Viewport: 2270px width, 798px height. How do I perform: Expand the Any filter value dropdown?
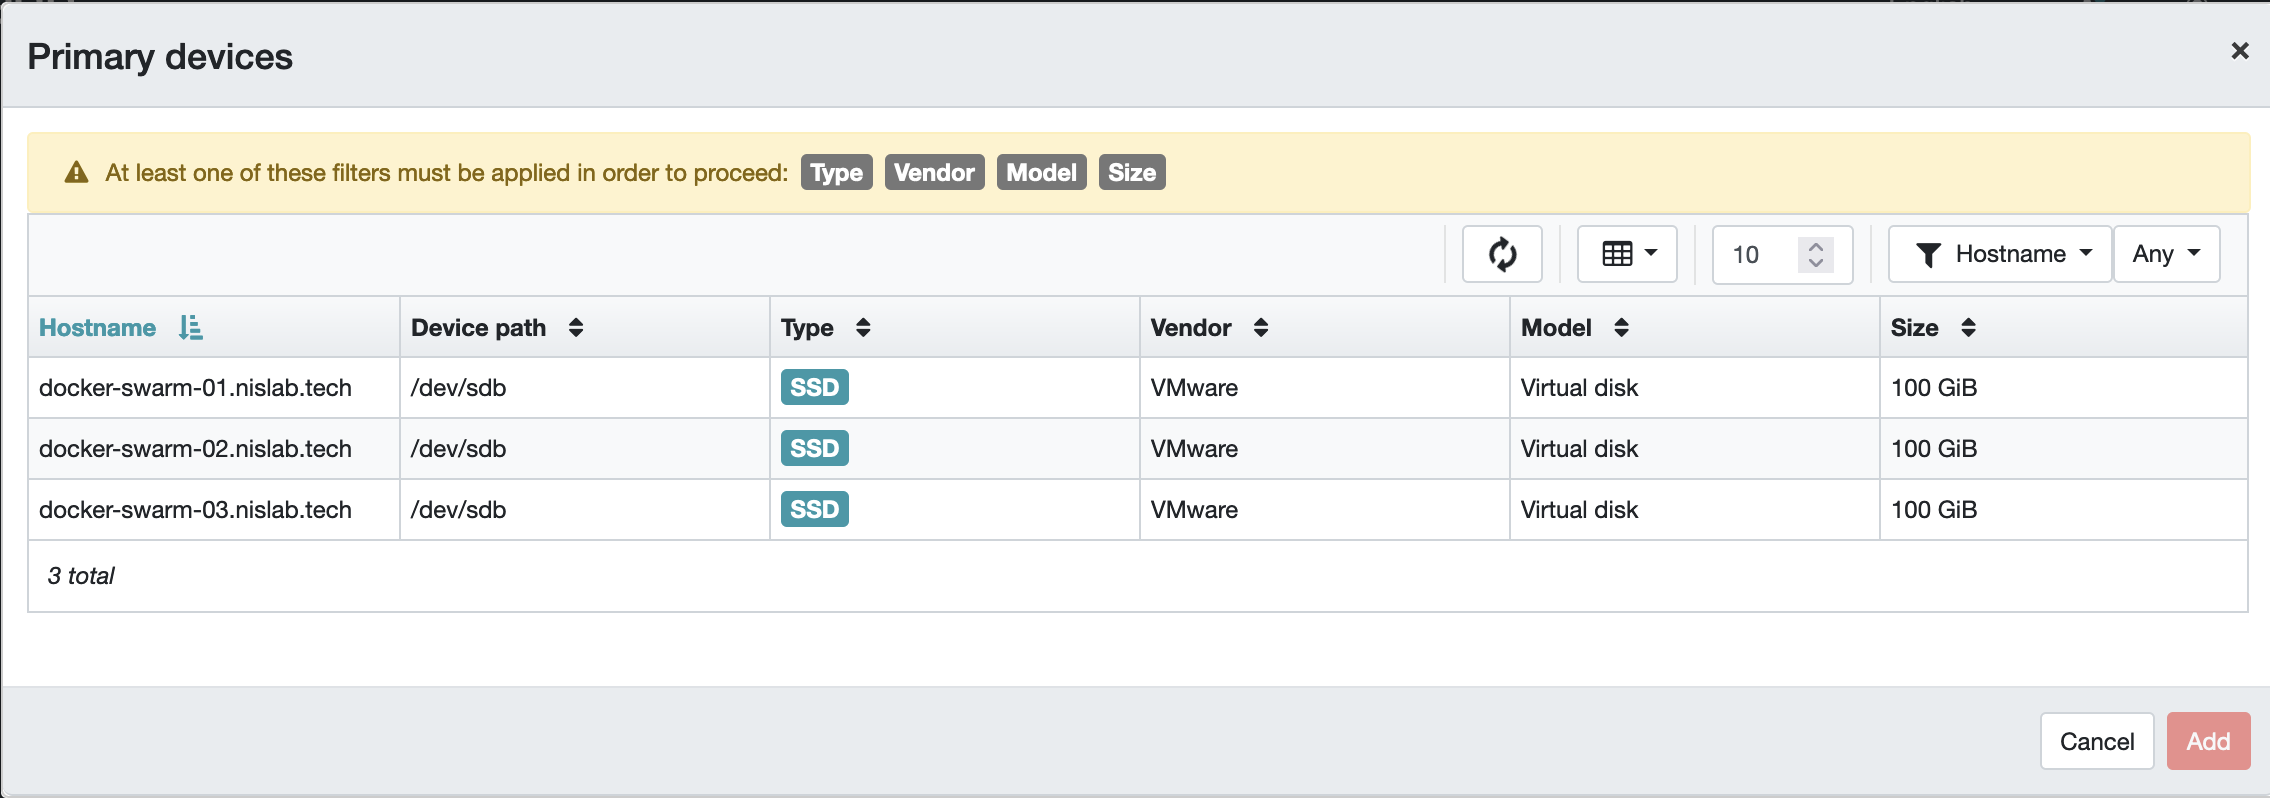pos(2166,254)
